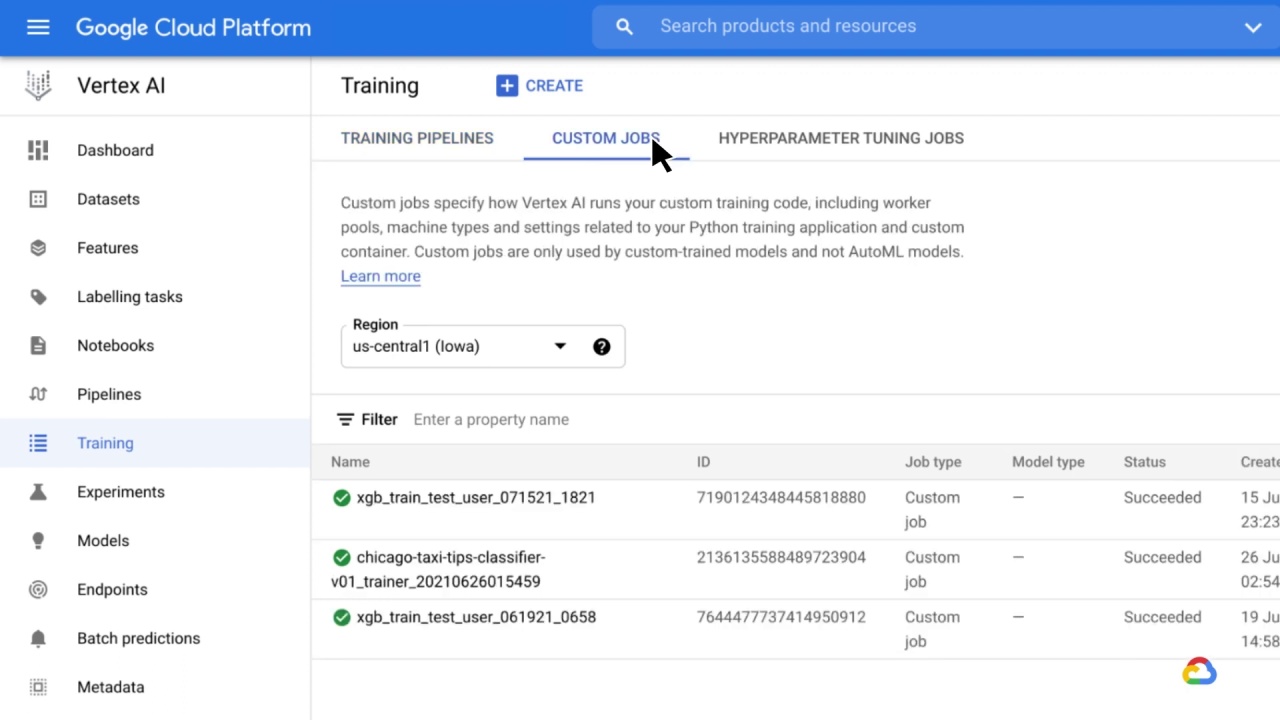Click the Model type column header
This screenshot has height=720, width=1280.
pyautogui.click(x=1048, y=462)
